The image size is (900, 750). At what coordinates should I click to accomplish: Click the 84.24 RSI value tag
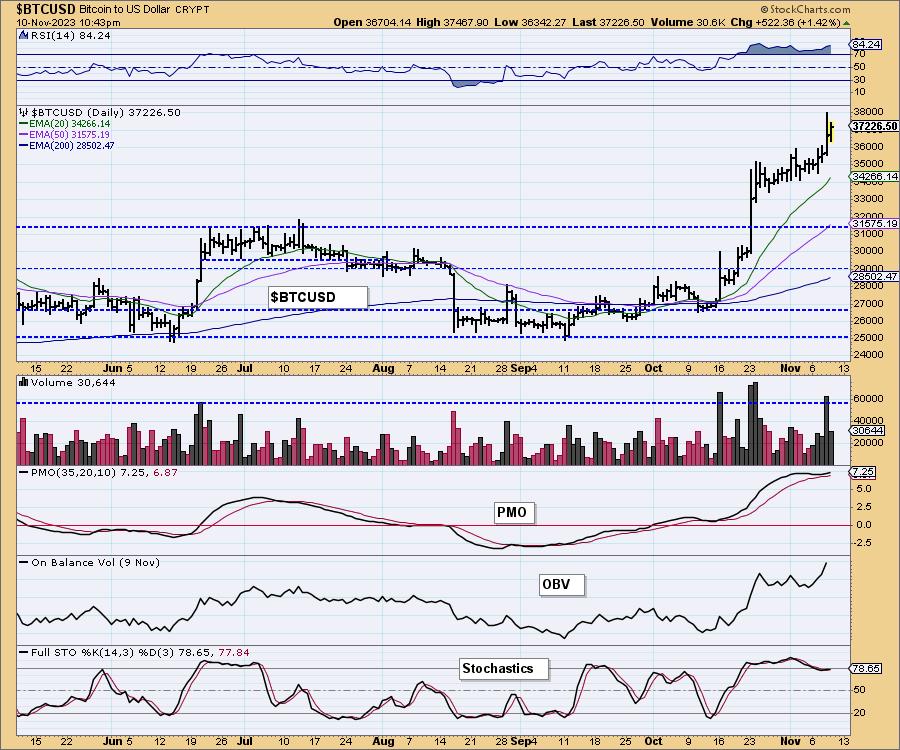(x=866, y=44)
